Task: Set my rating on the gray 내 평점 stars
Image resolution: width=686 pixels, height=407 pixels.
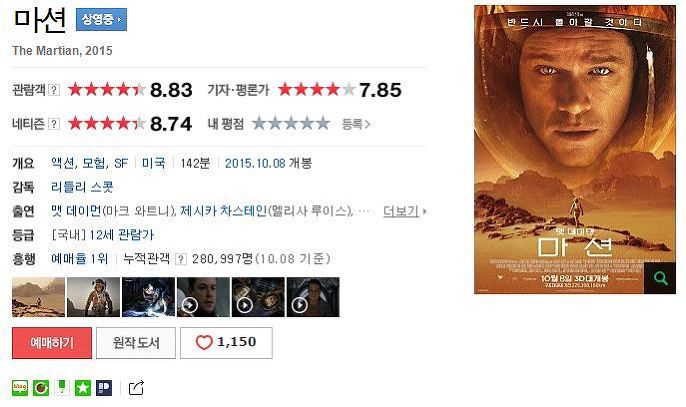Action: click(291, 124)
